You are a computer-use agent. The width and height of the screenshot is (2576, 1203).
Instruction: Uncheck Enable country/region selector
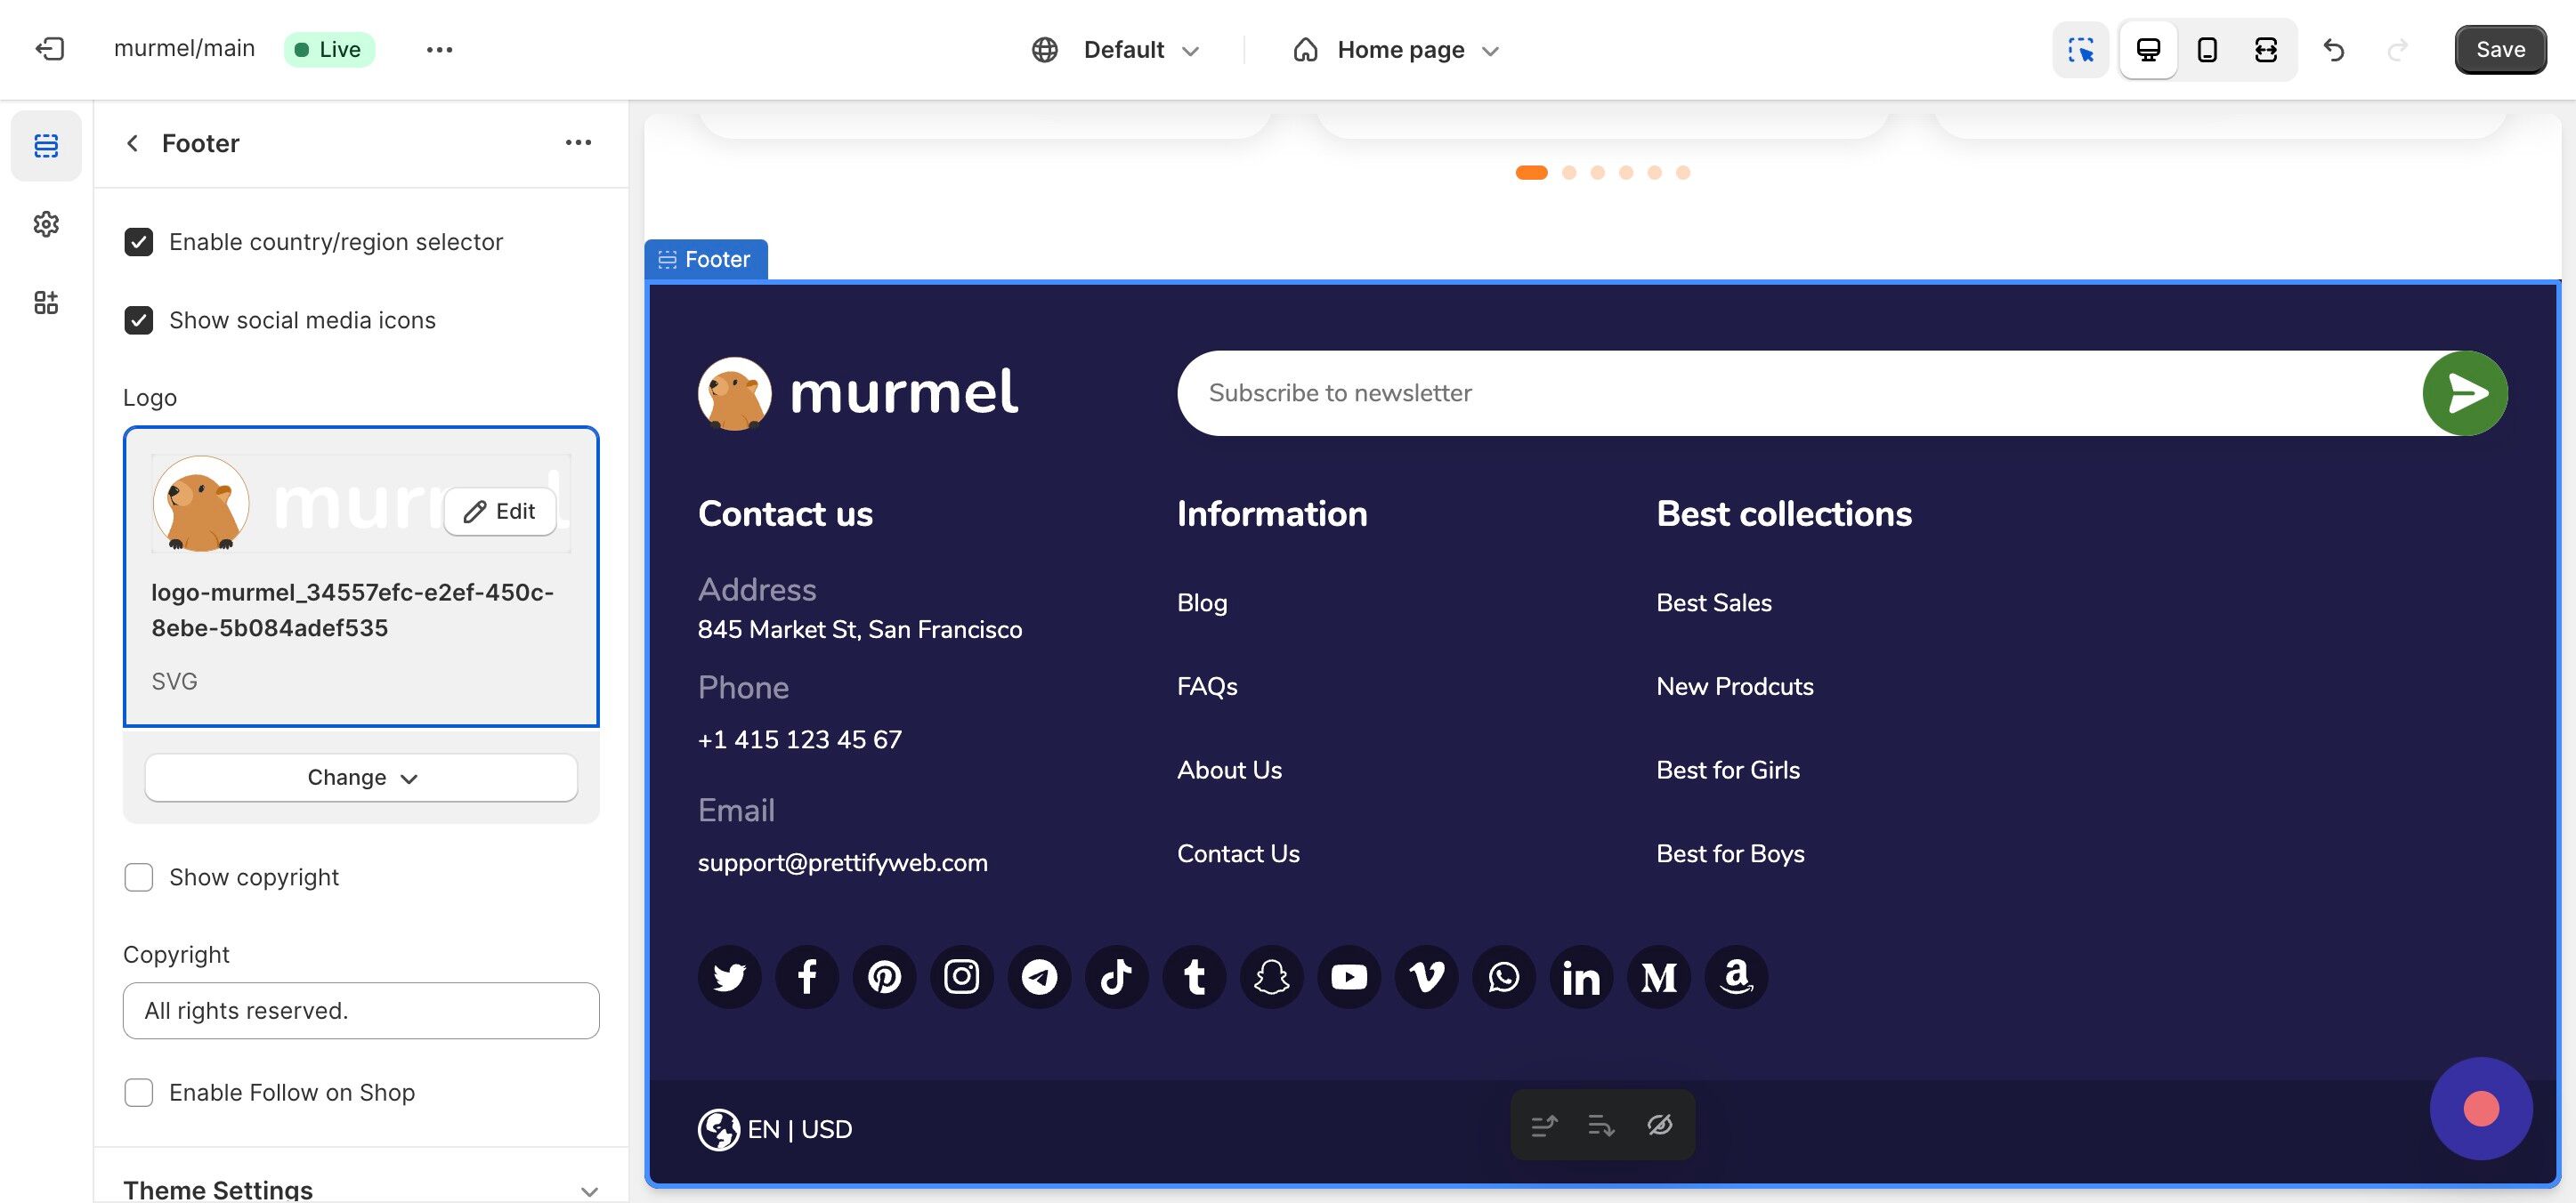point(139,242)
